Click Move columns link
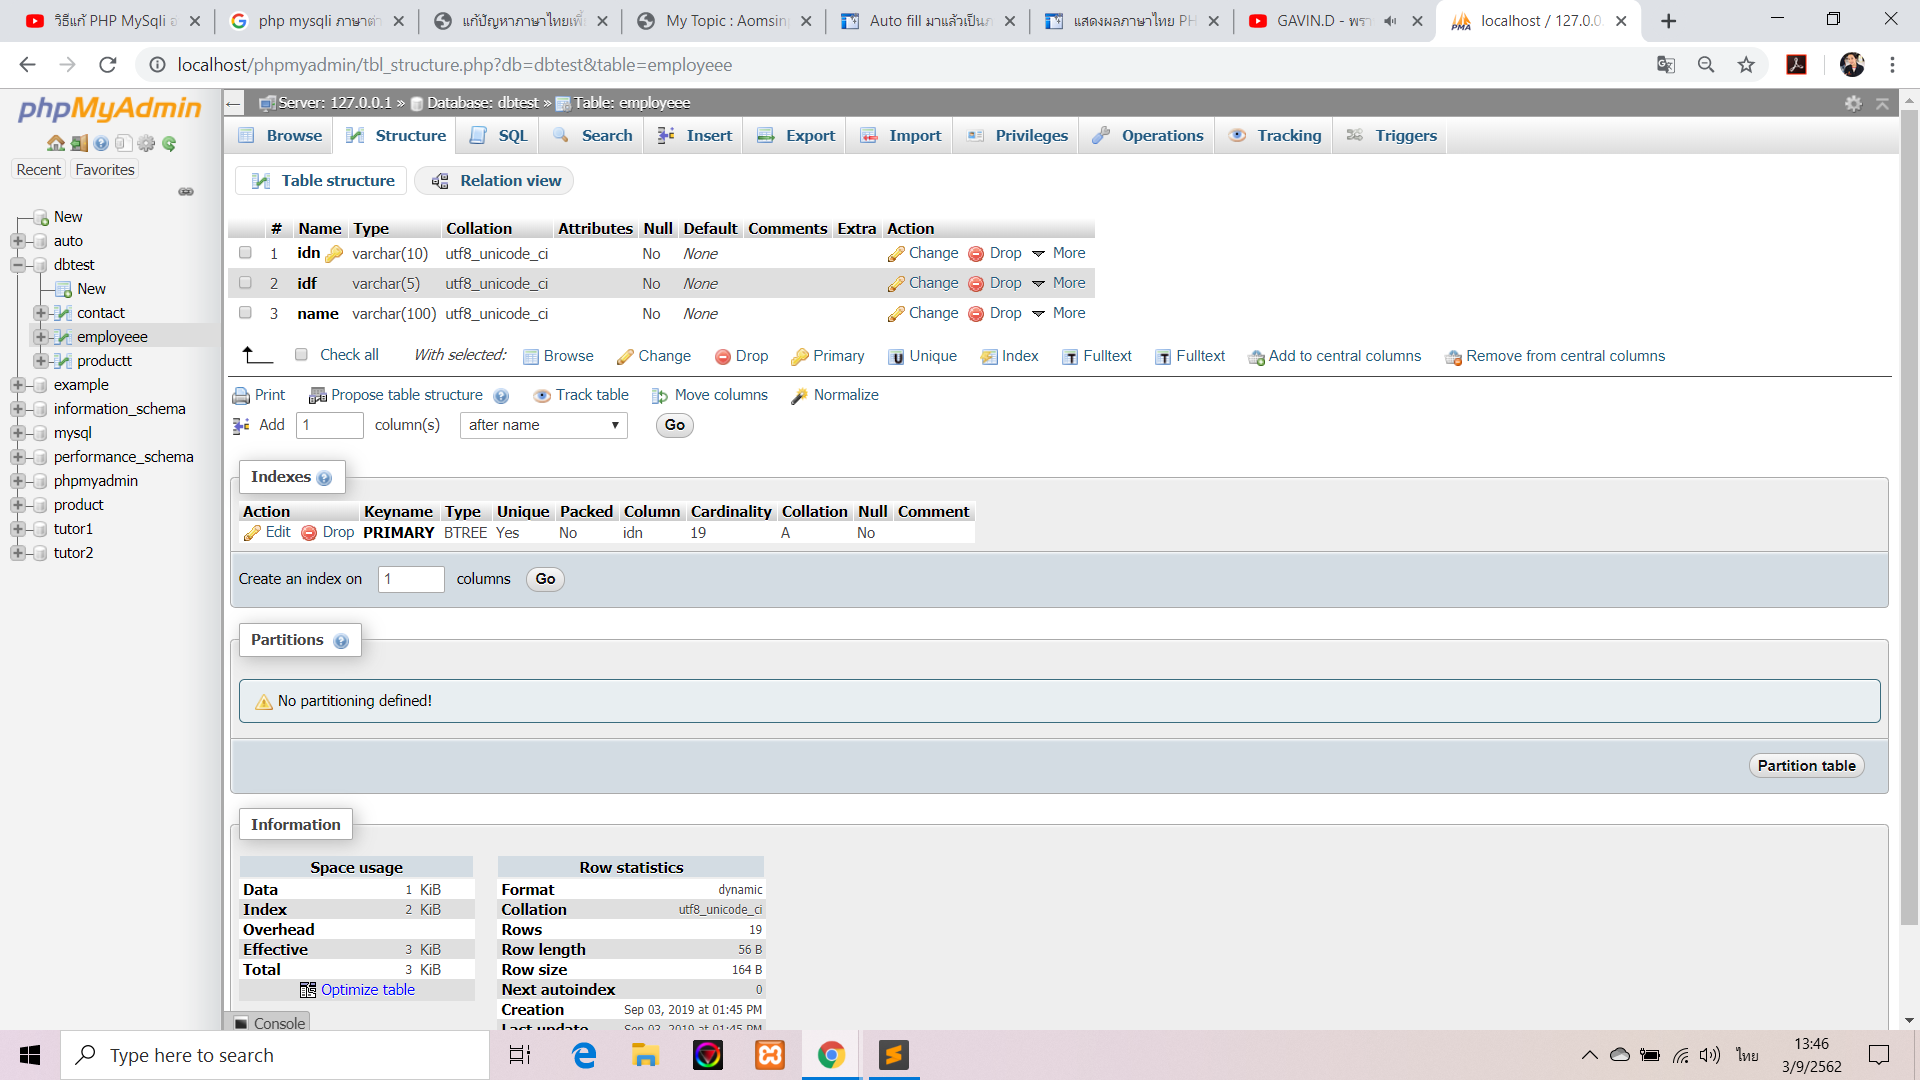The height and width of the screenshot is (1080, 1920). coord(710,395)
